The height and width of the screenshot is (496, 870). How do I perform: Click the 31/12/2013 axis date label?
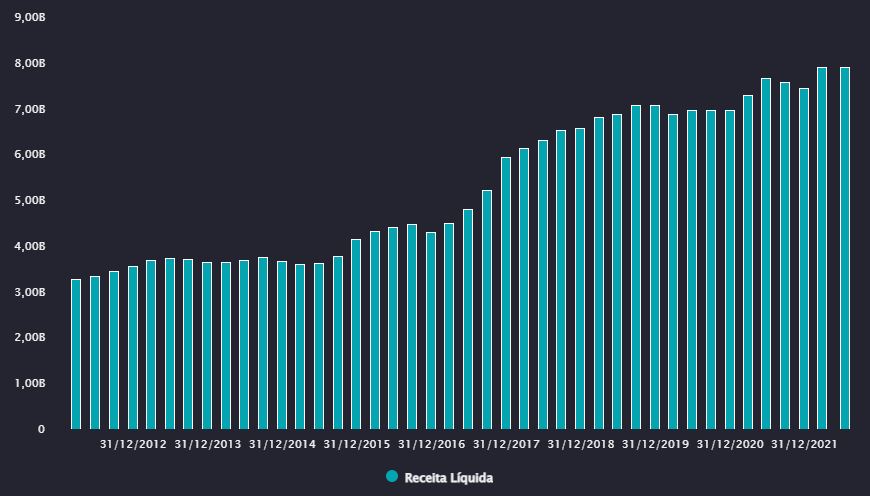(208, 444)
